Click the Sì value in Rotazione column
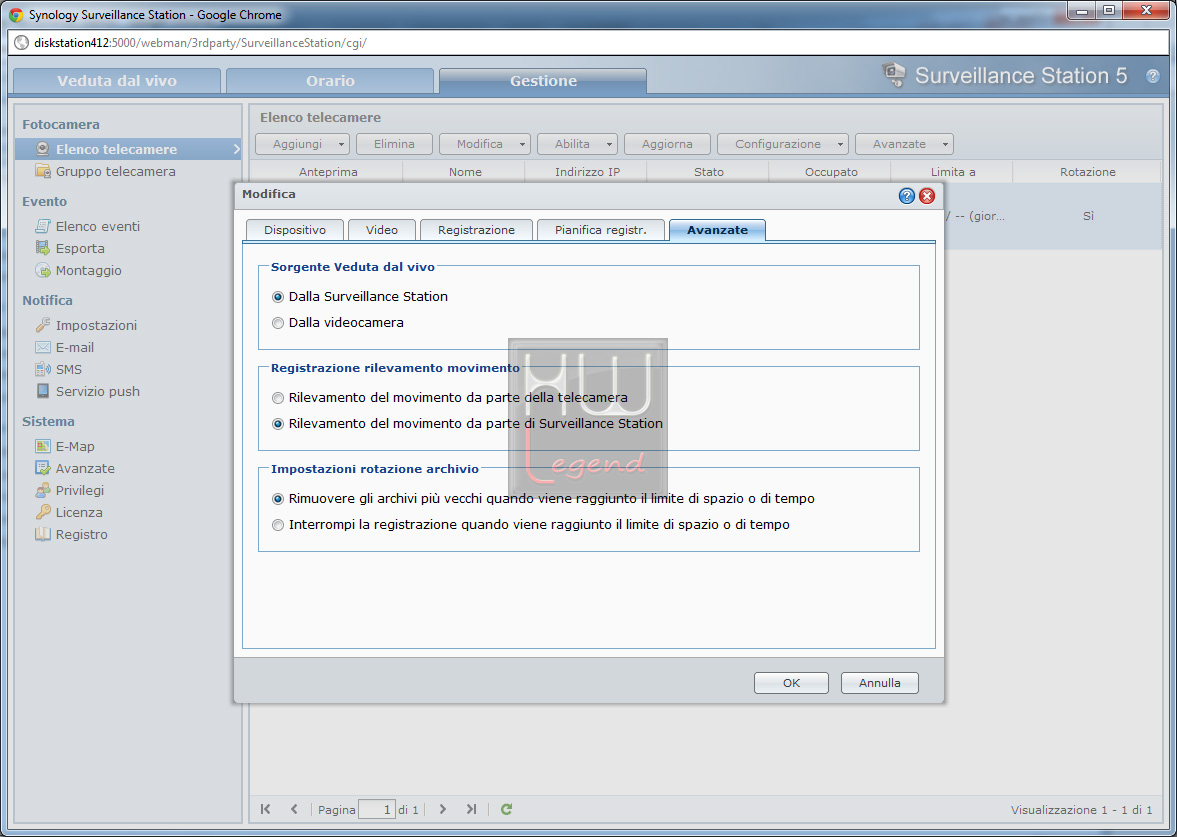 pos(1088,216)
